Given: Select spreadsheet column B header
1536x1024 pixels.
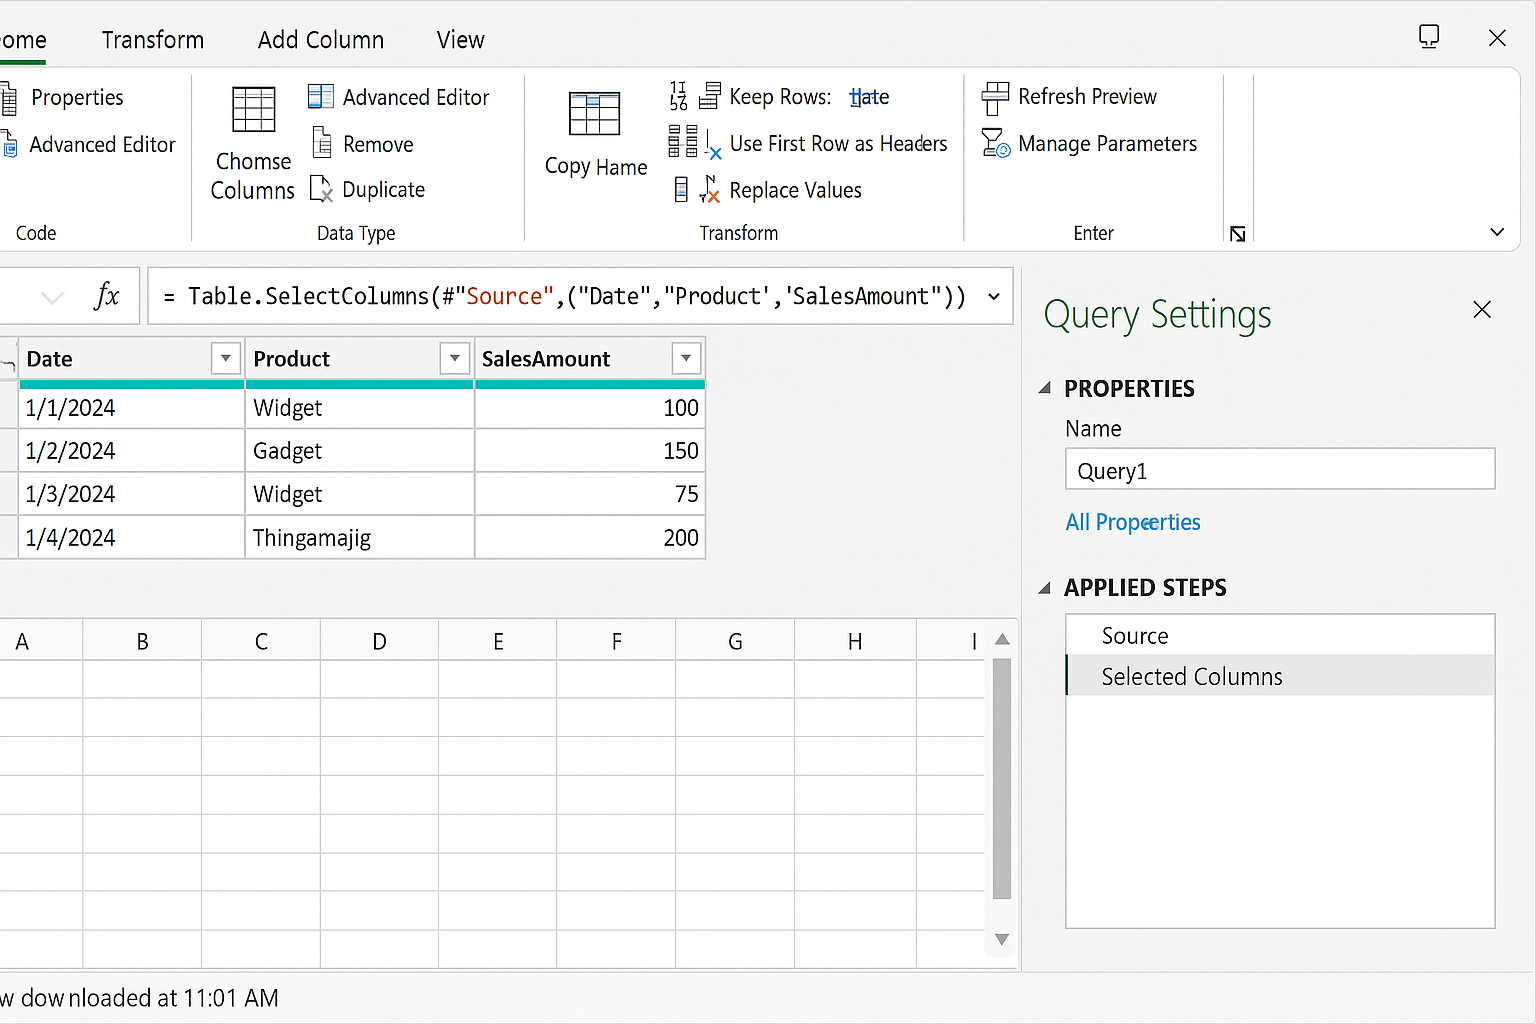Looking at the screenshot, I should [142, 641].
